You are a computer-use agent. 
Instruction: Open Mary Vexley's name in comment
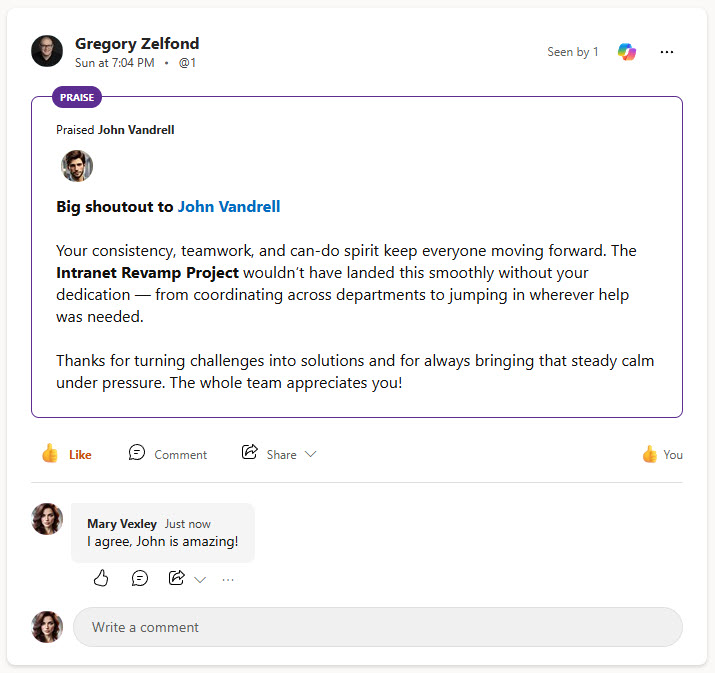(122, 524)
